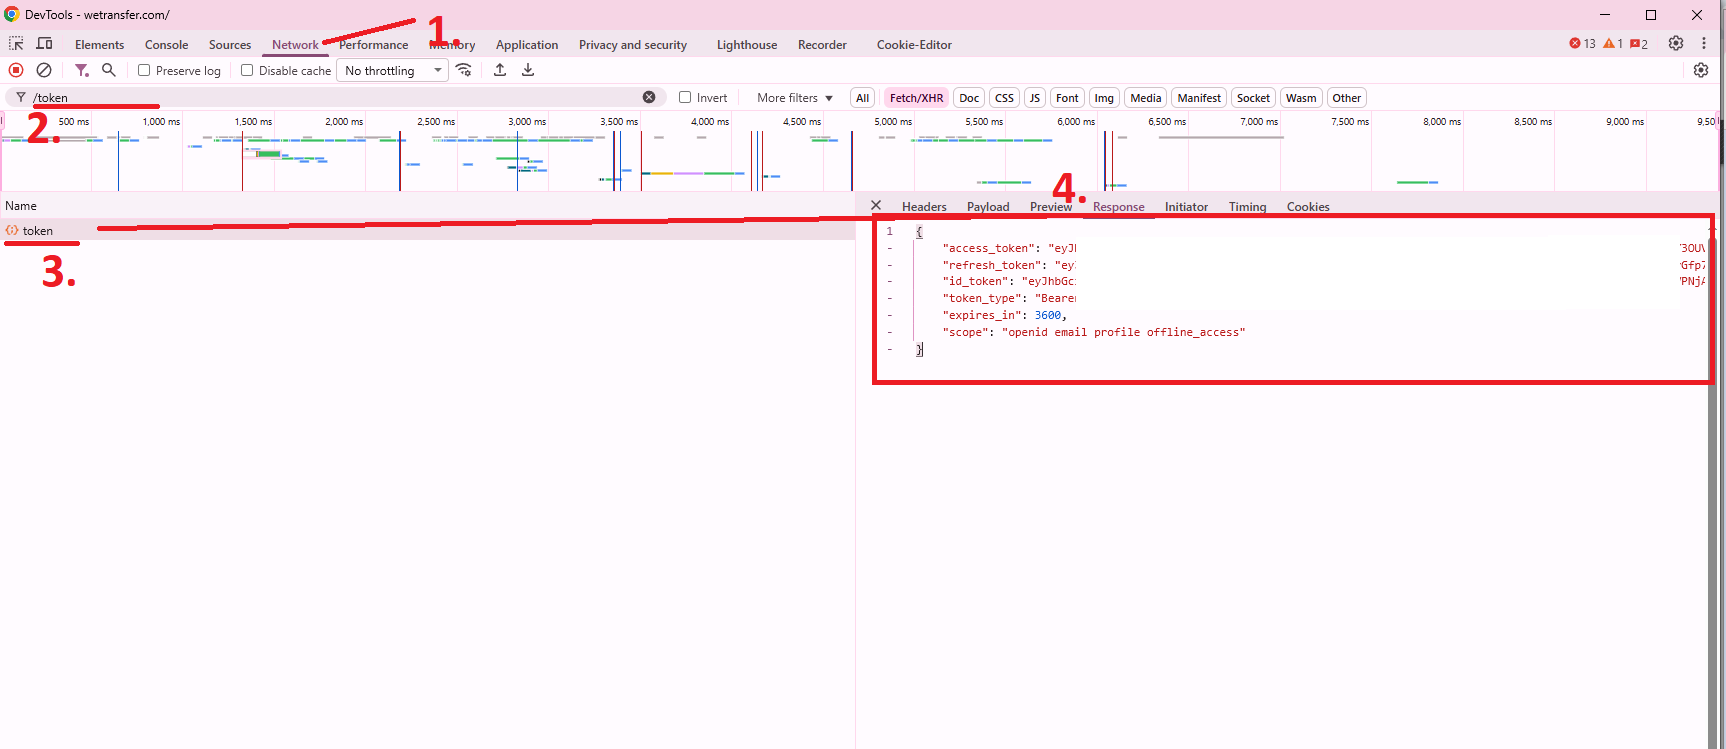Click the import HAR upload icon
Image resolution: width=1726 pixels, height=749 pixels.
(500, 70)
